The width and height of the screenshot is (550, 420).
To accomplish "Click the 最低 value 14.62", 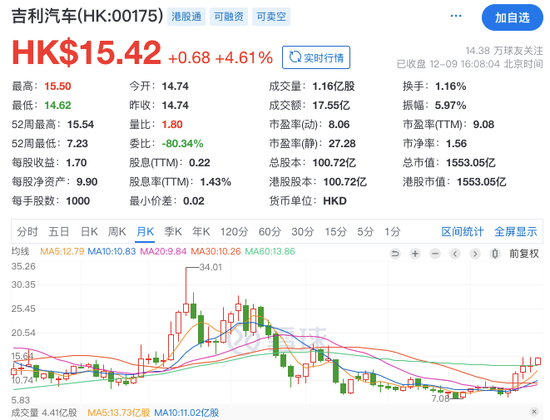I will coord(58,105).
